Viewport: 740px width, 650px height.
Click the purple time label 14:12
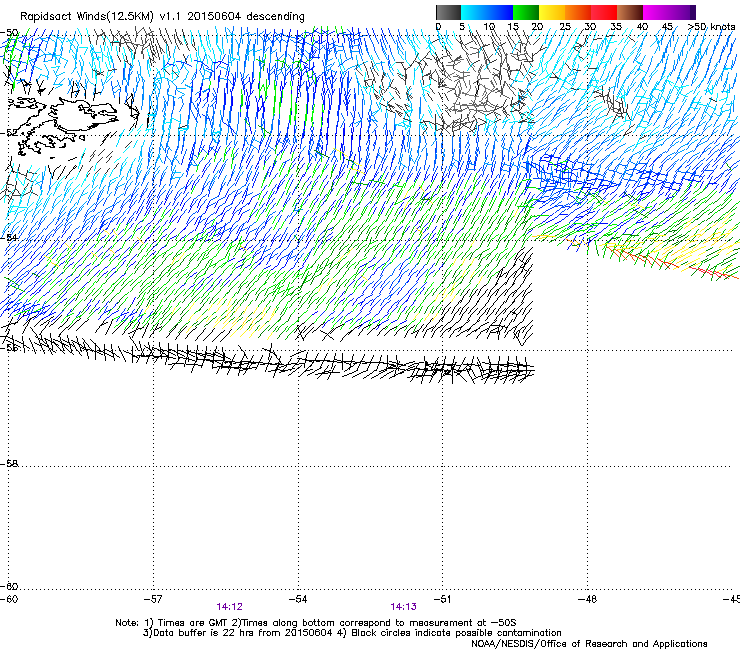tap(229, 607)
